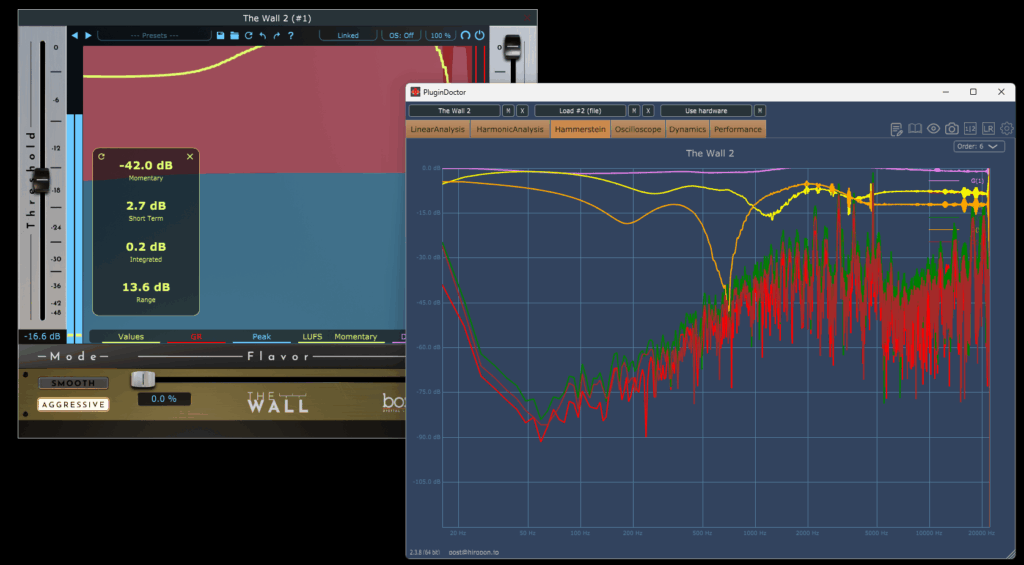Open the Performance tab
Viewport: 1024px width, 565px height.
click(x=738, y=129)
